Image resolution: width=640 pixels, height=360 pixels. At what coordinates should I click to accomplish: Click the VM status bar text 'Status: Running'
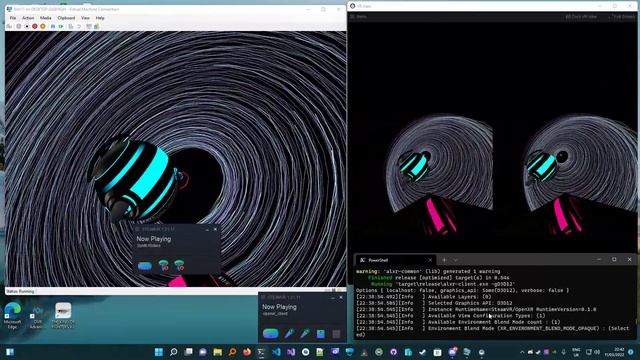coord(20,291)
